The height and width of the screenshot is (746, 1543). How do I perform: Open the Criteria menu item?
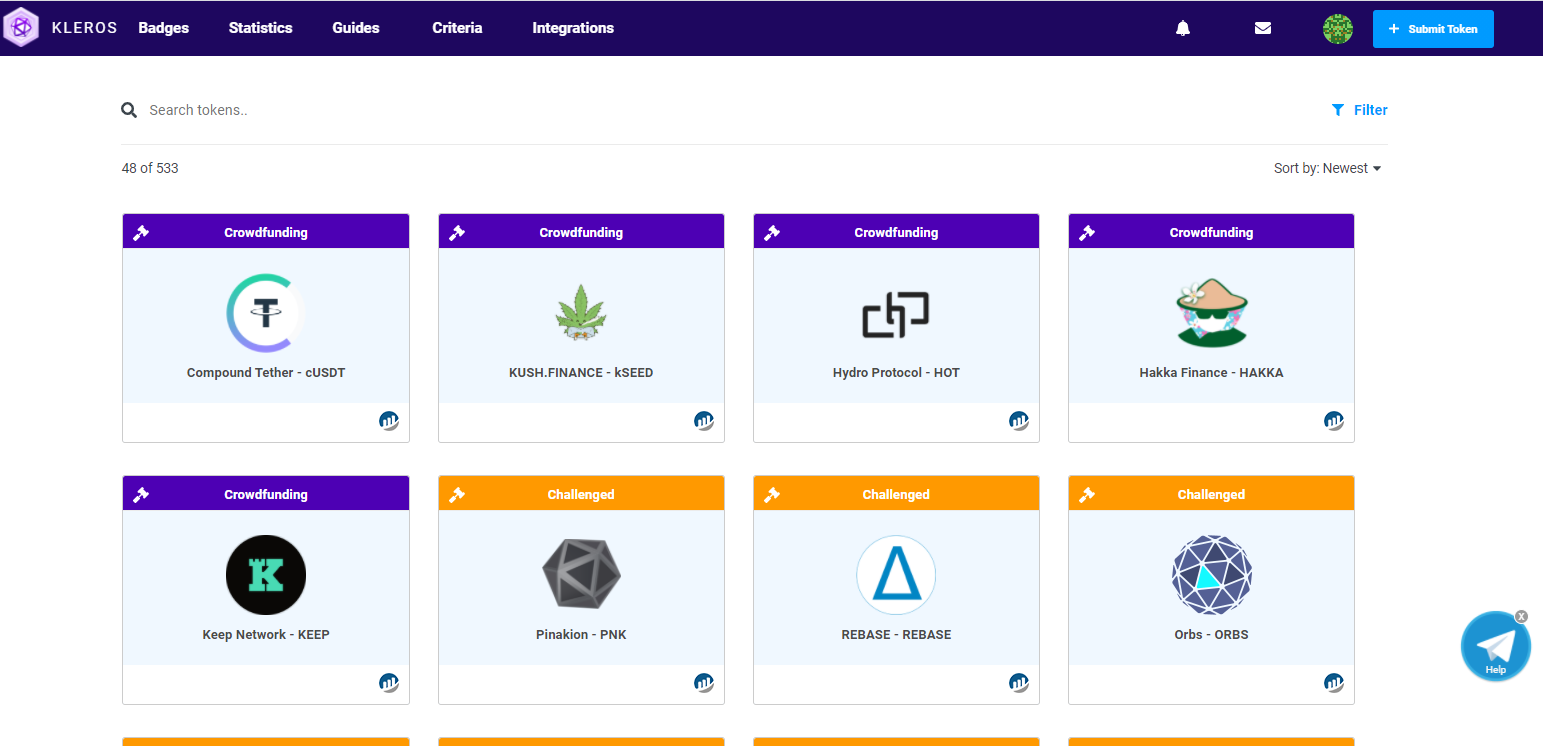coord(457,28)
